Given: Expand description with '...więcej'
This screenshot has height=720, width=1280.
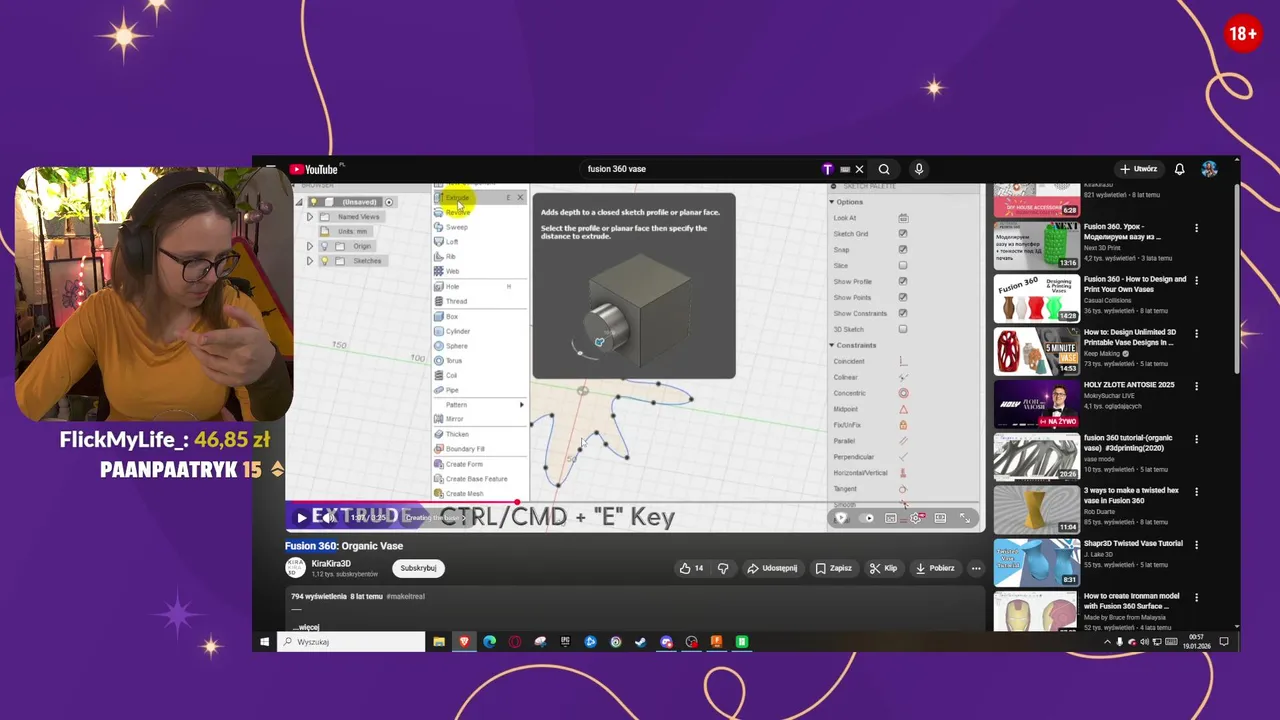Looking at the screenshot, I should click(x=306, y=627).
